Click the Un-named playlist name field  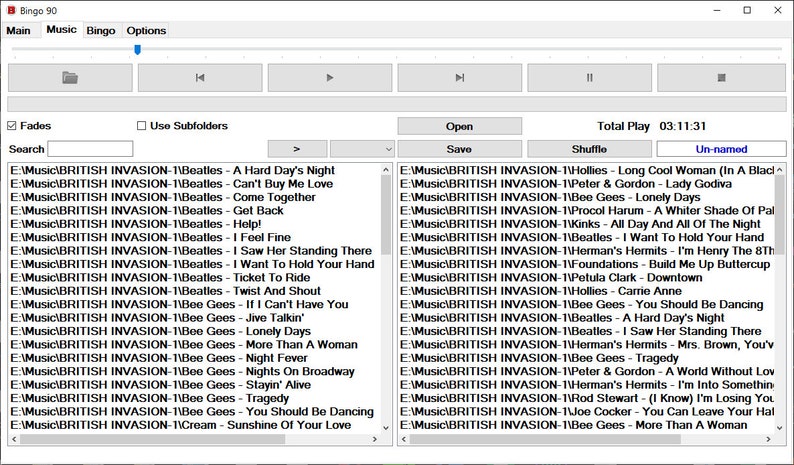coord(722,149)
